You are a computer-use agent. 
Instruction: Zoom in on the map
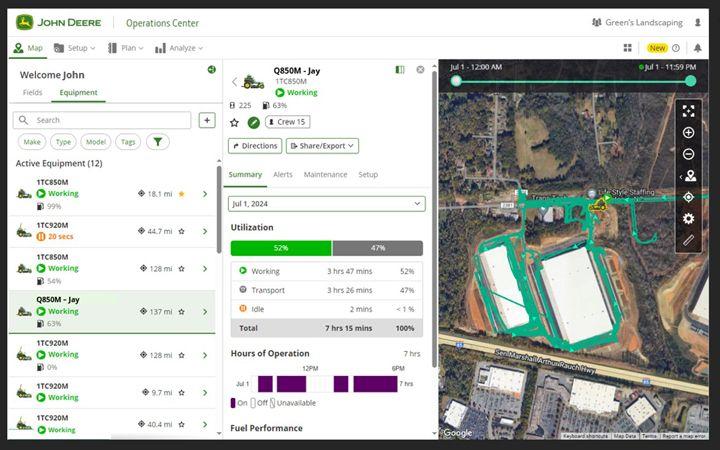(x=688, y=133)
